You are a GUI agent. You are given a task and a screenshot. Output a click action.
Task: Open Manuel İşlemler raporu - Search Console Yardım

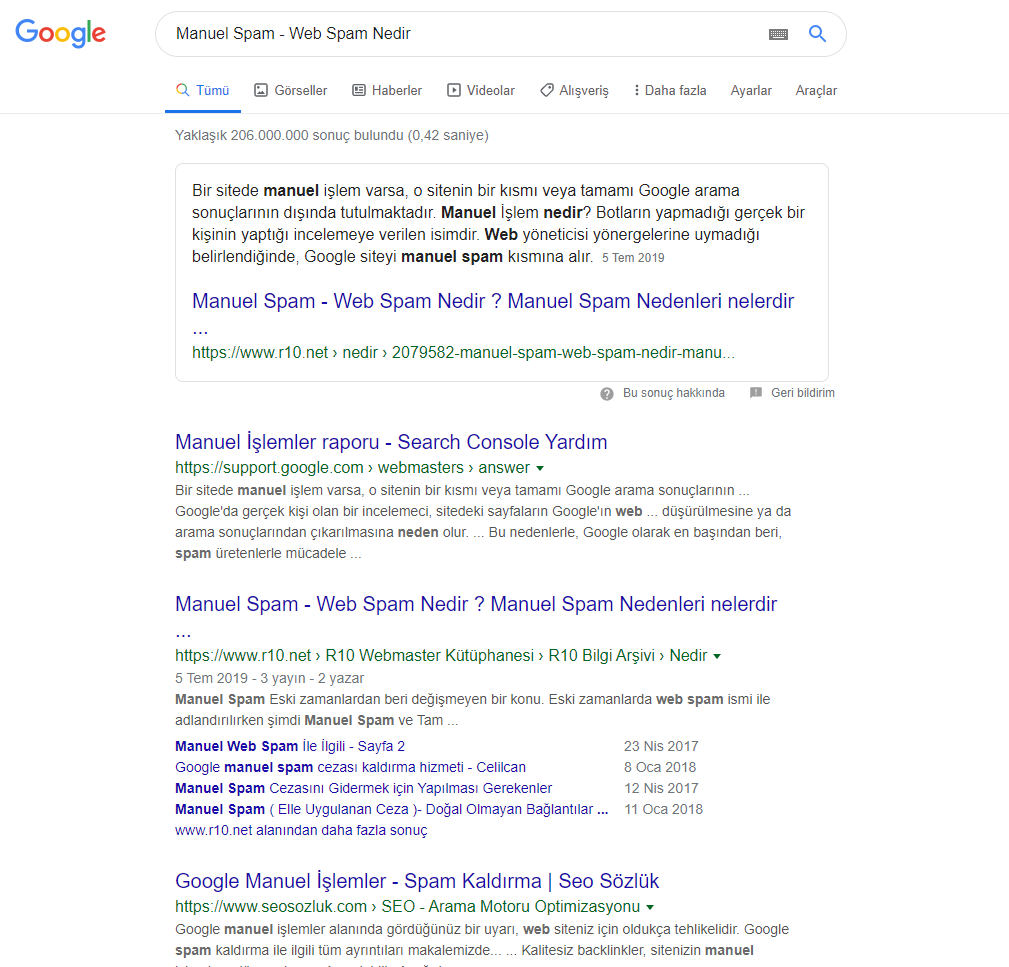click(391, 442)
